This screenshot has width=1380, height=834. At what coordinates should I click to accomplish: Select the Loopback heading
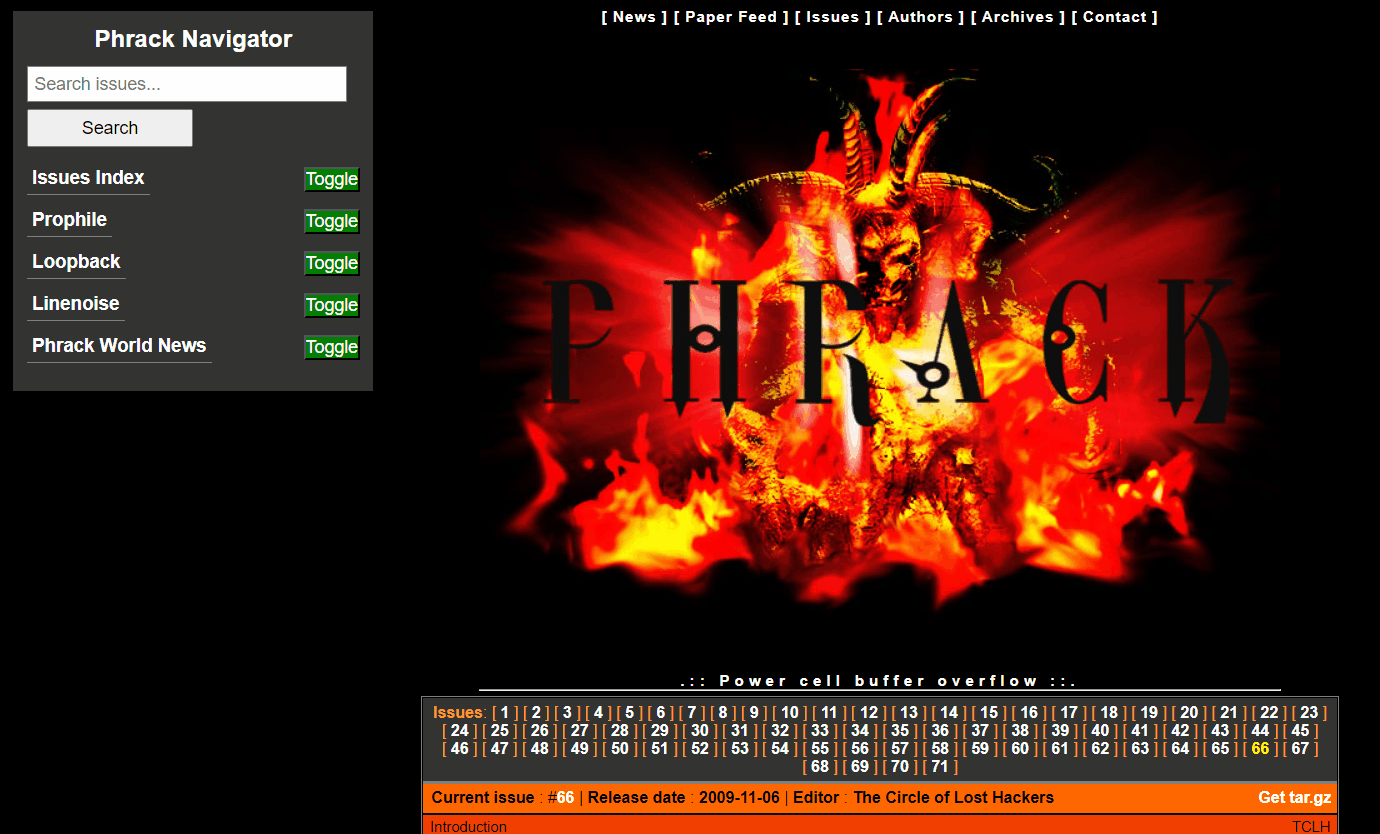[76, 262]
